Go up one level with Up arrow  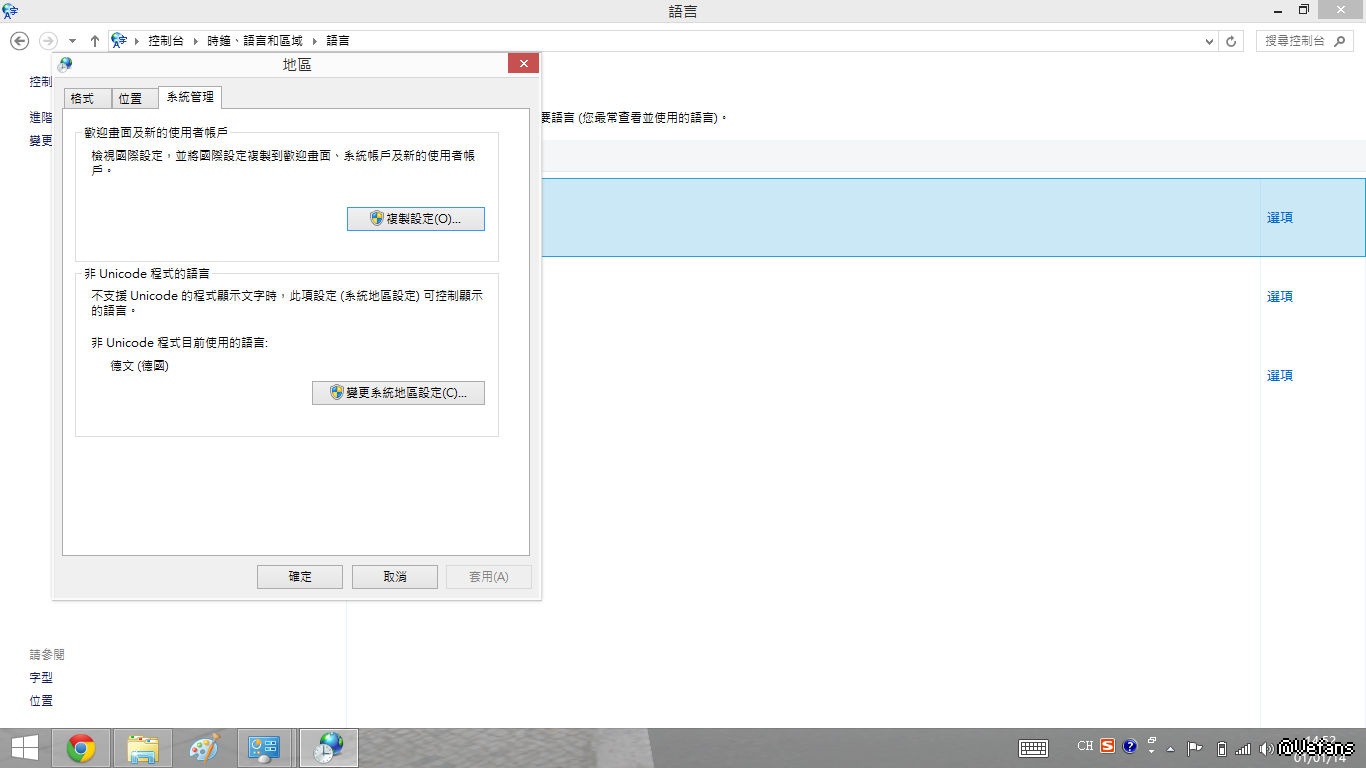click(x=95, y=41)
